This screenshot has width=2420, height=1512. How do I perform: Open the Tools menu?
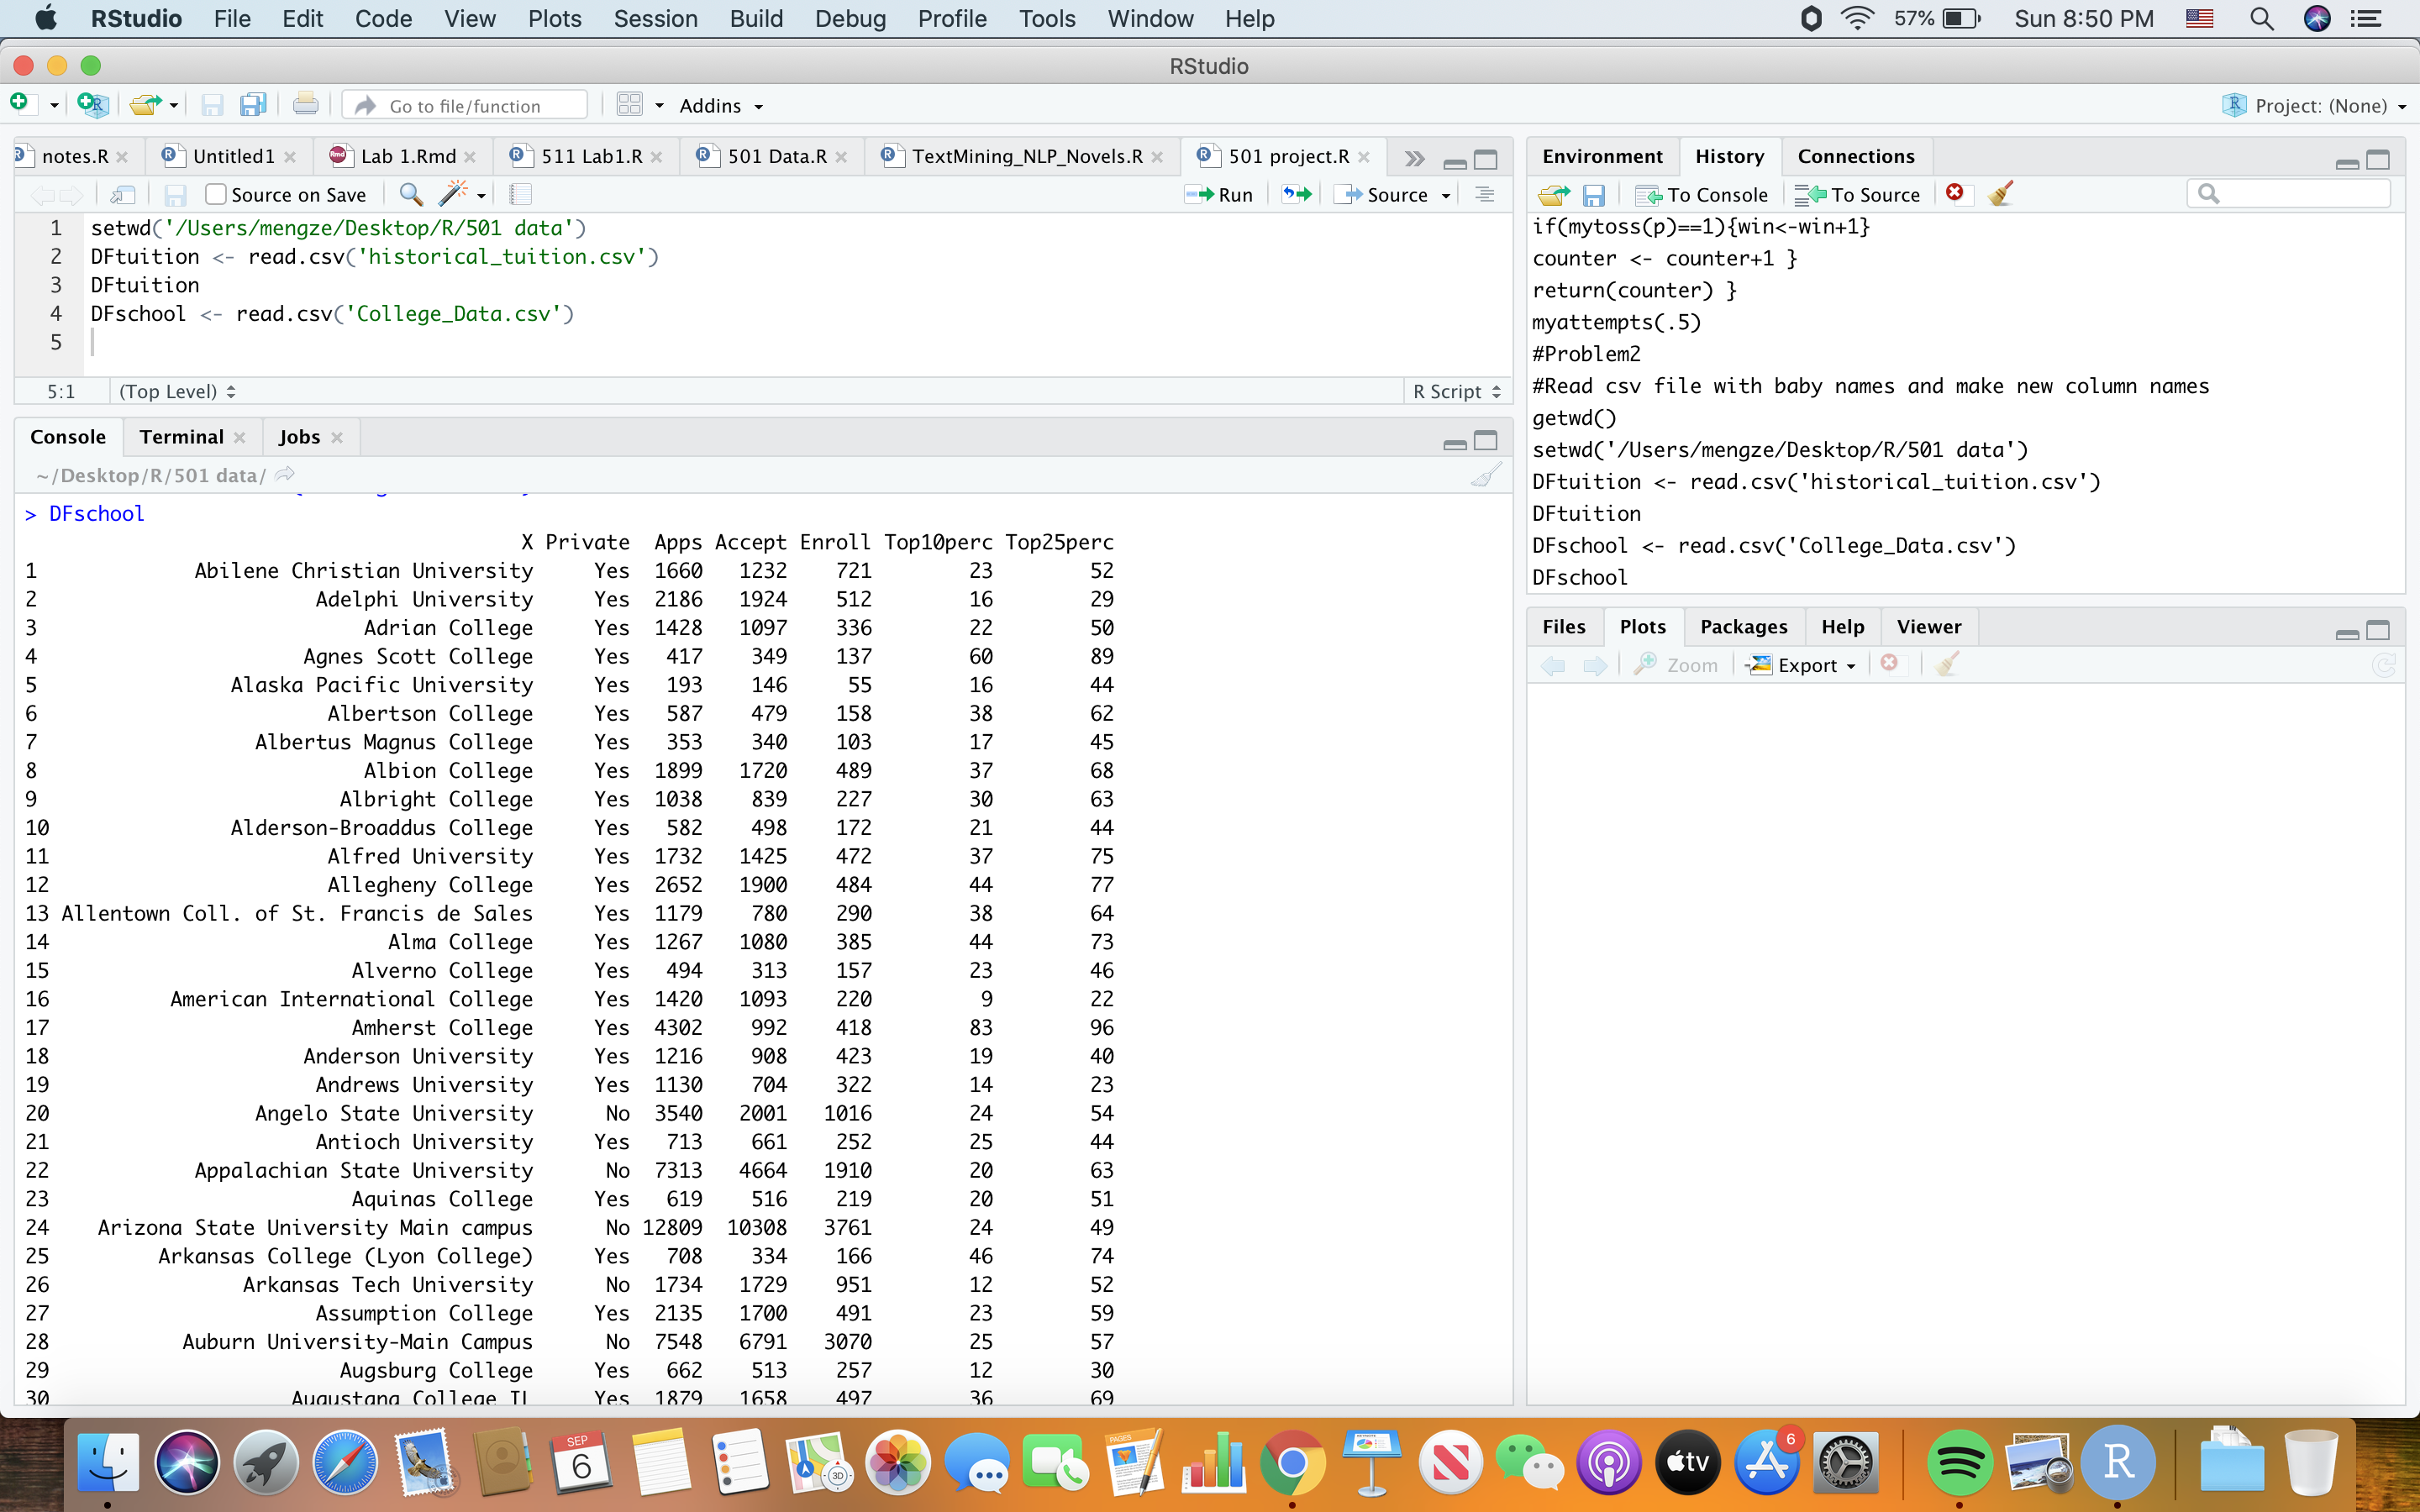coord(1046,19)
